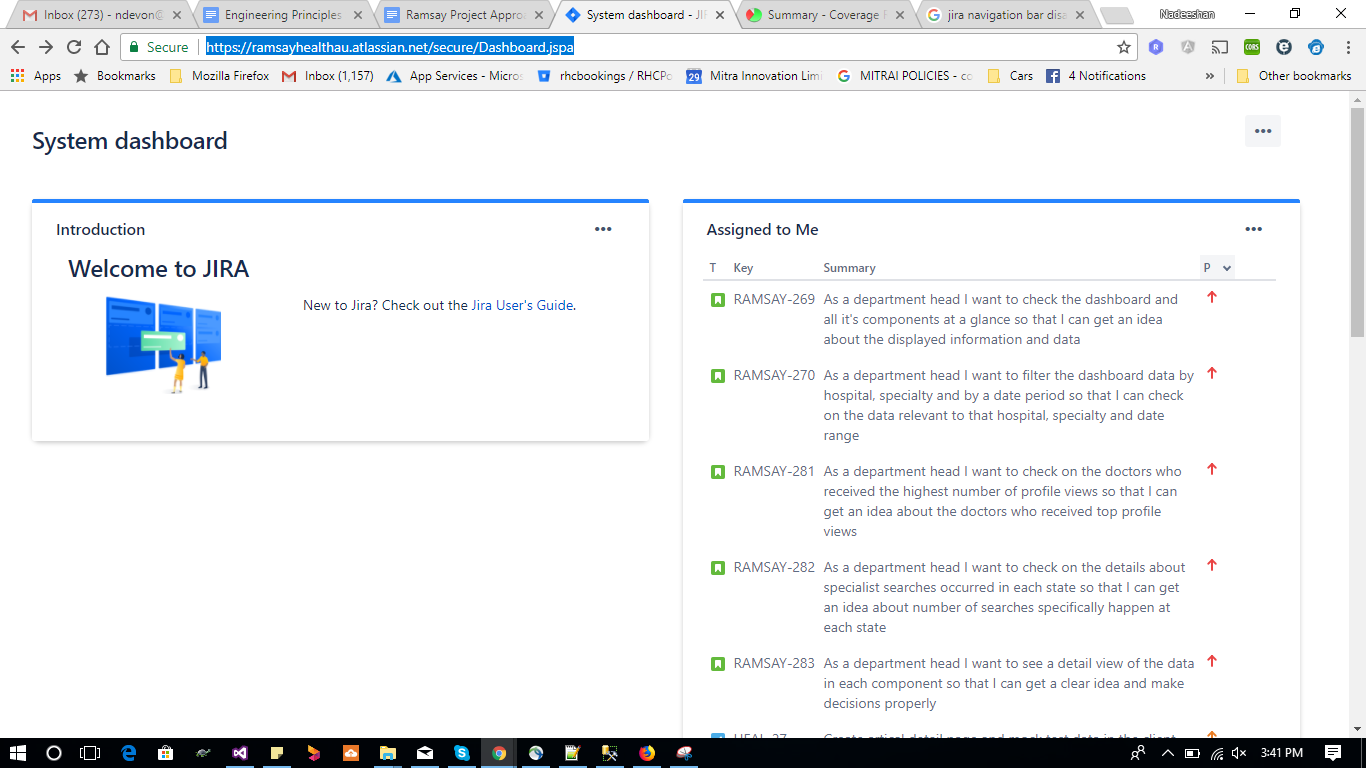1366x768 pixels.
Task: Open the RAMSAY-283 issue key link
Action: tap(774, 663)
